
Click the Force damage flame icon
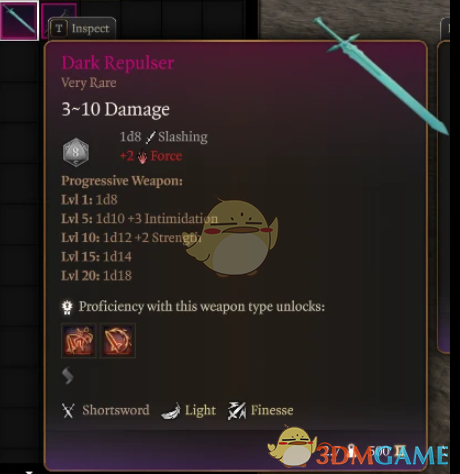click(143, 157)
